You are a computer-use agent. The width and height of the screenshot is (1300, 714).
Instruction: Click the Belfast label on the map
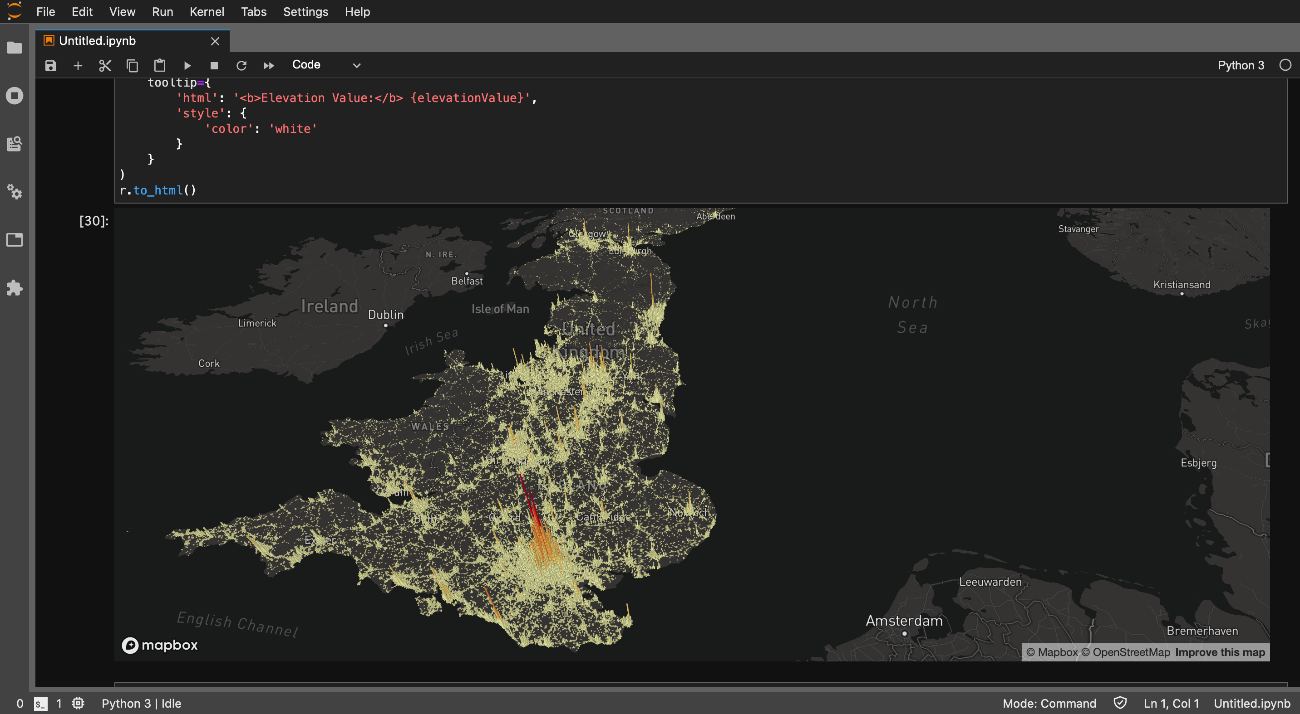click(467, 281)
